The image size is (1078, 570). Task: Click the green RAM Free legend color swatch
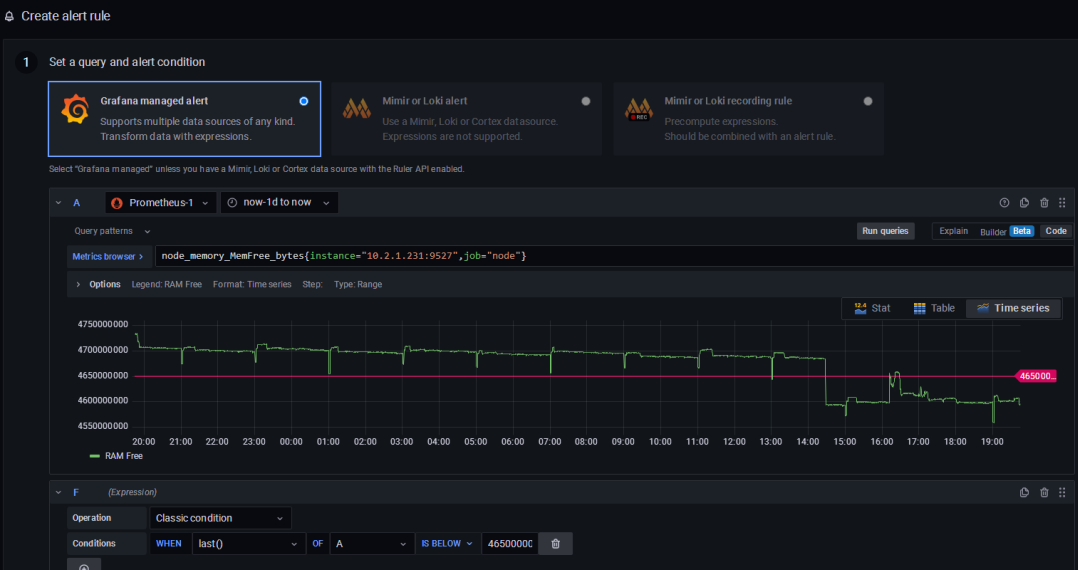(95, 456)
